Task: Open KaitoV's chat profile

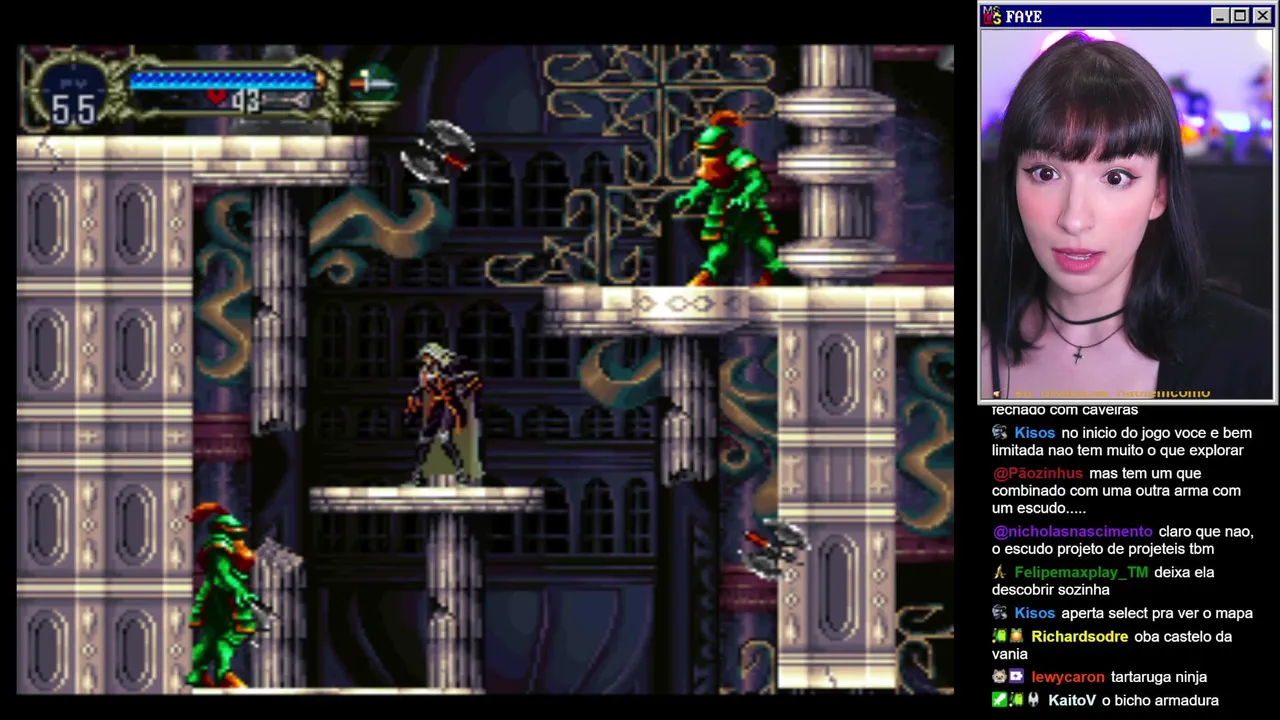Action: click(1071, 701)
